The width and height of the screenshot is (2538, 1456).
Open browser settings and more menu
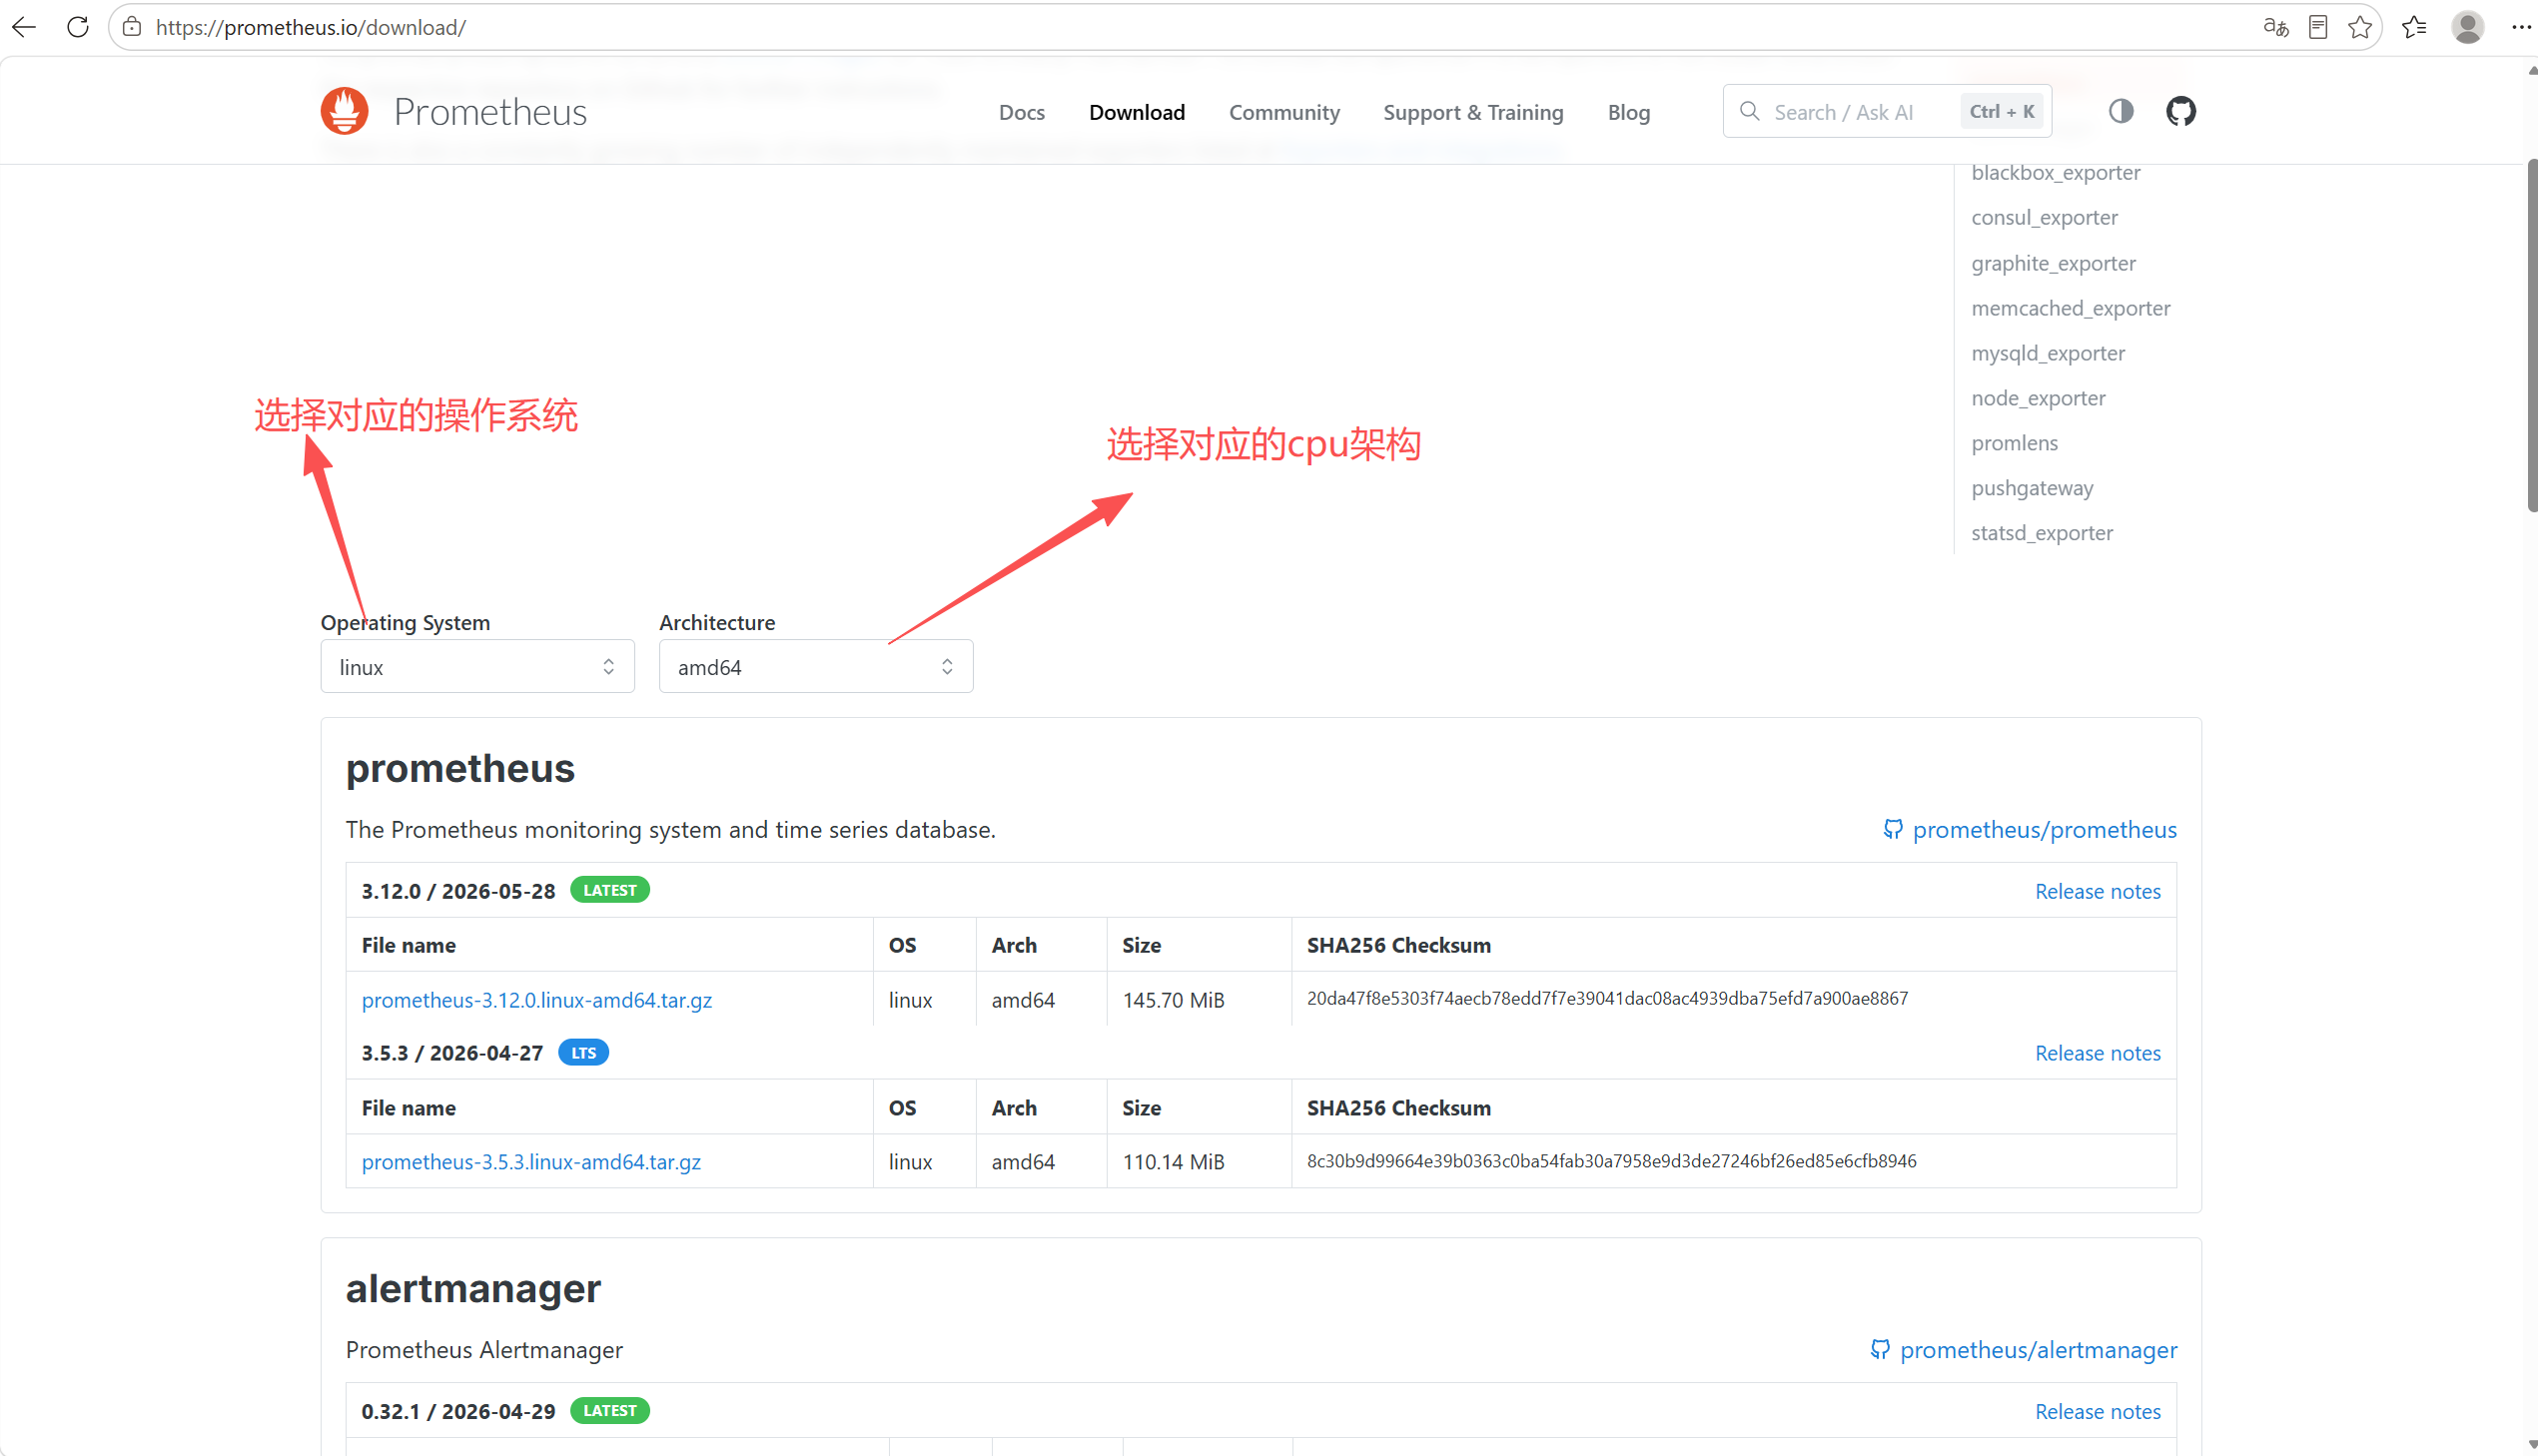pyautogui.click(x=2521, y=27)
